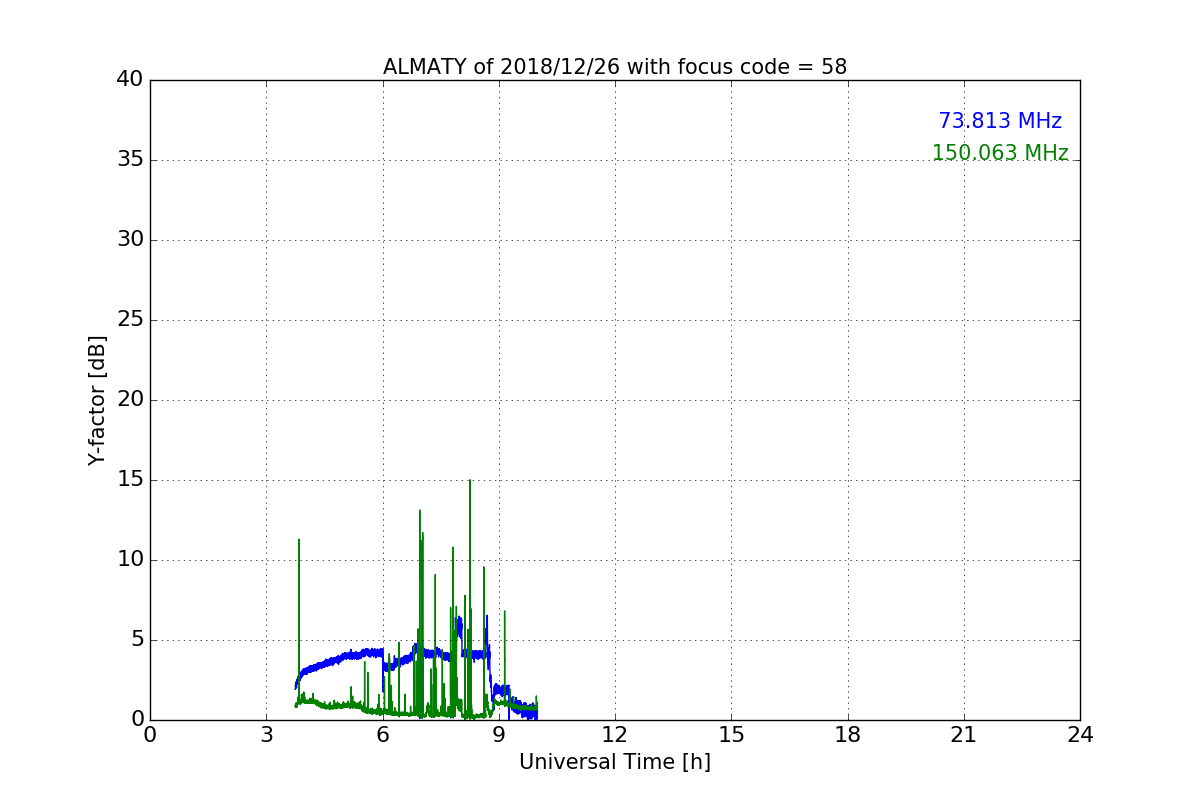Click the y-axis tick label 35

pos(130,160)
